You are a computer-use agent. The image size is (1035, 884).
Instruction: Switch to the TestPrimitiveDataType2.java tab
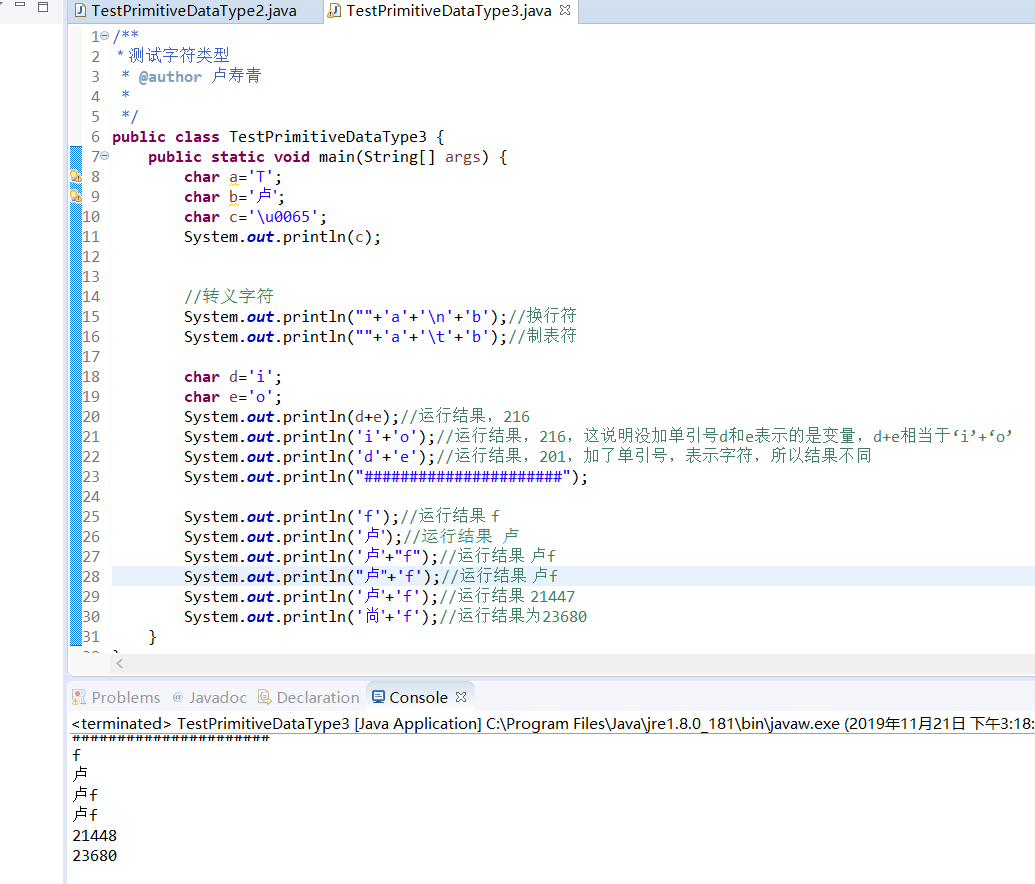tap(185, 11)
